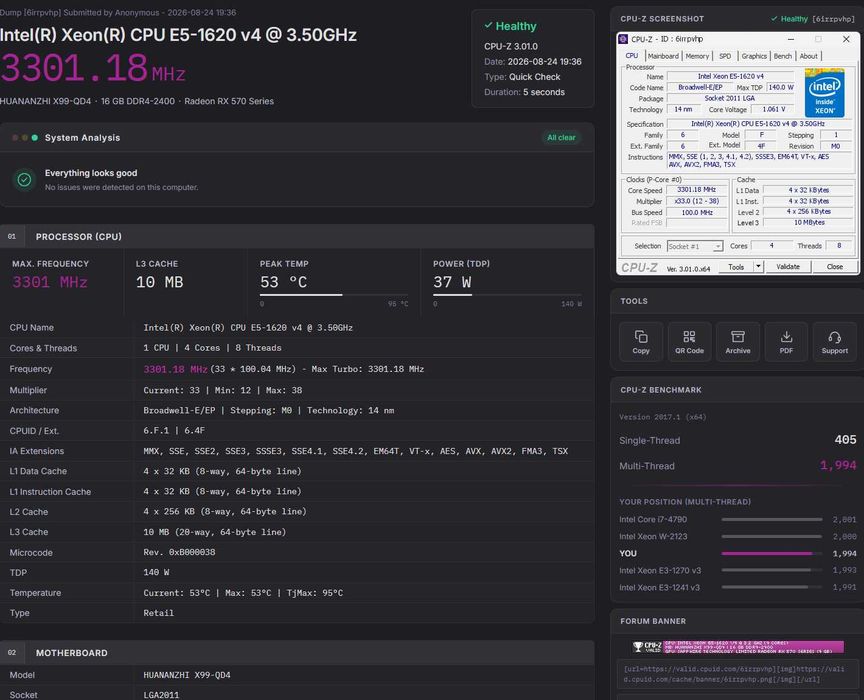
Task: Expand the Tools dropdown arrow in CPU-Z
Action: 758,267
